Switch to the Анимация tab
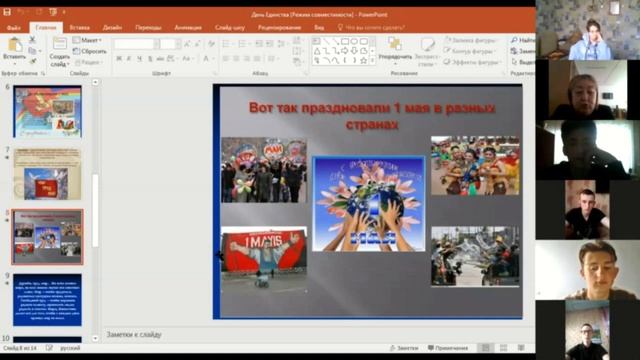This screenshot has height=360, width=640. click(188, 28)
